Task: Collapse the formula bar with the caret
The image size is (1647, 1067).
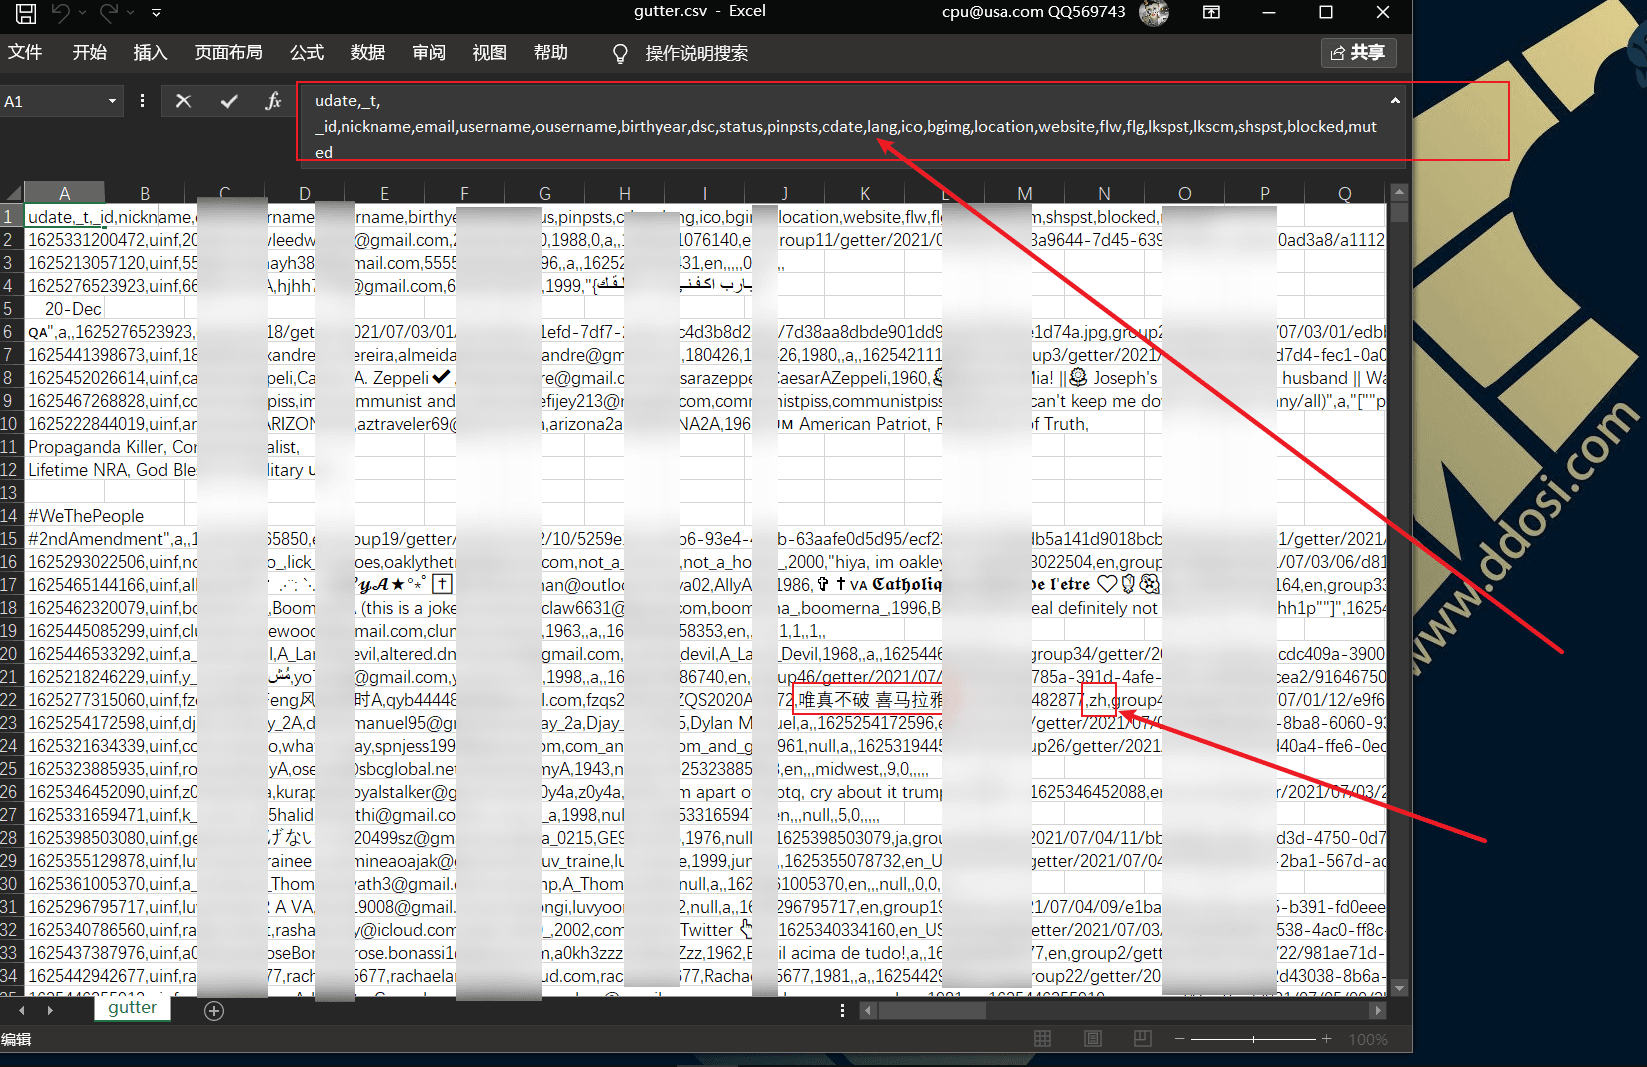Action: pyautogui.click(x=1395, y=101)
